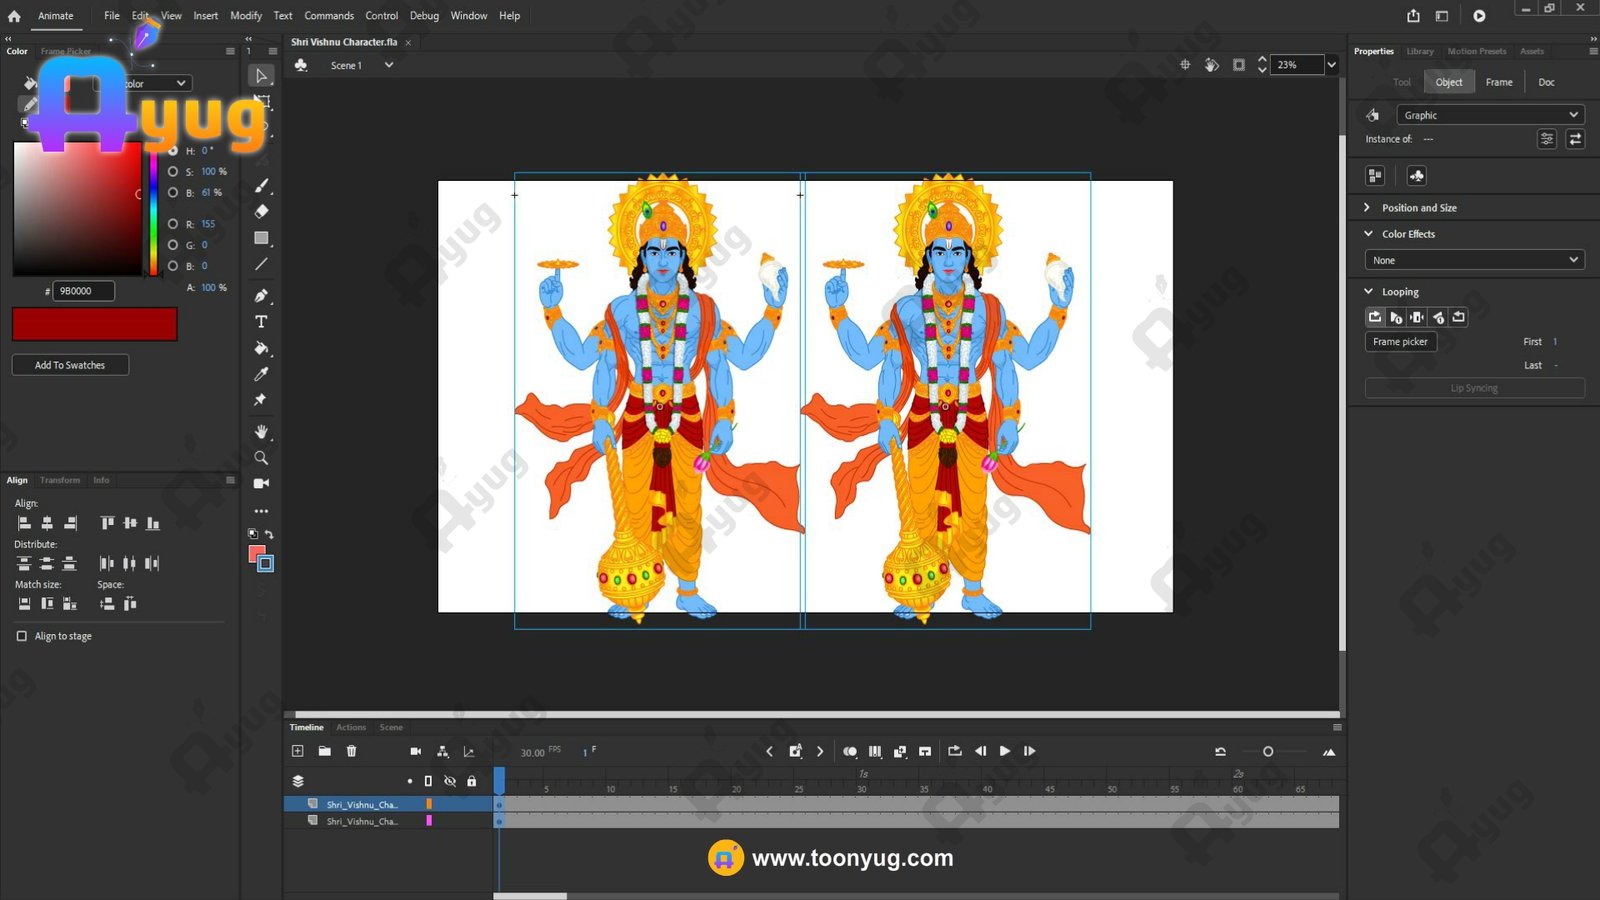Select first Shri_Vishnu_Cha layer row
1600x900 pixels.
[390, 804]
